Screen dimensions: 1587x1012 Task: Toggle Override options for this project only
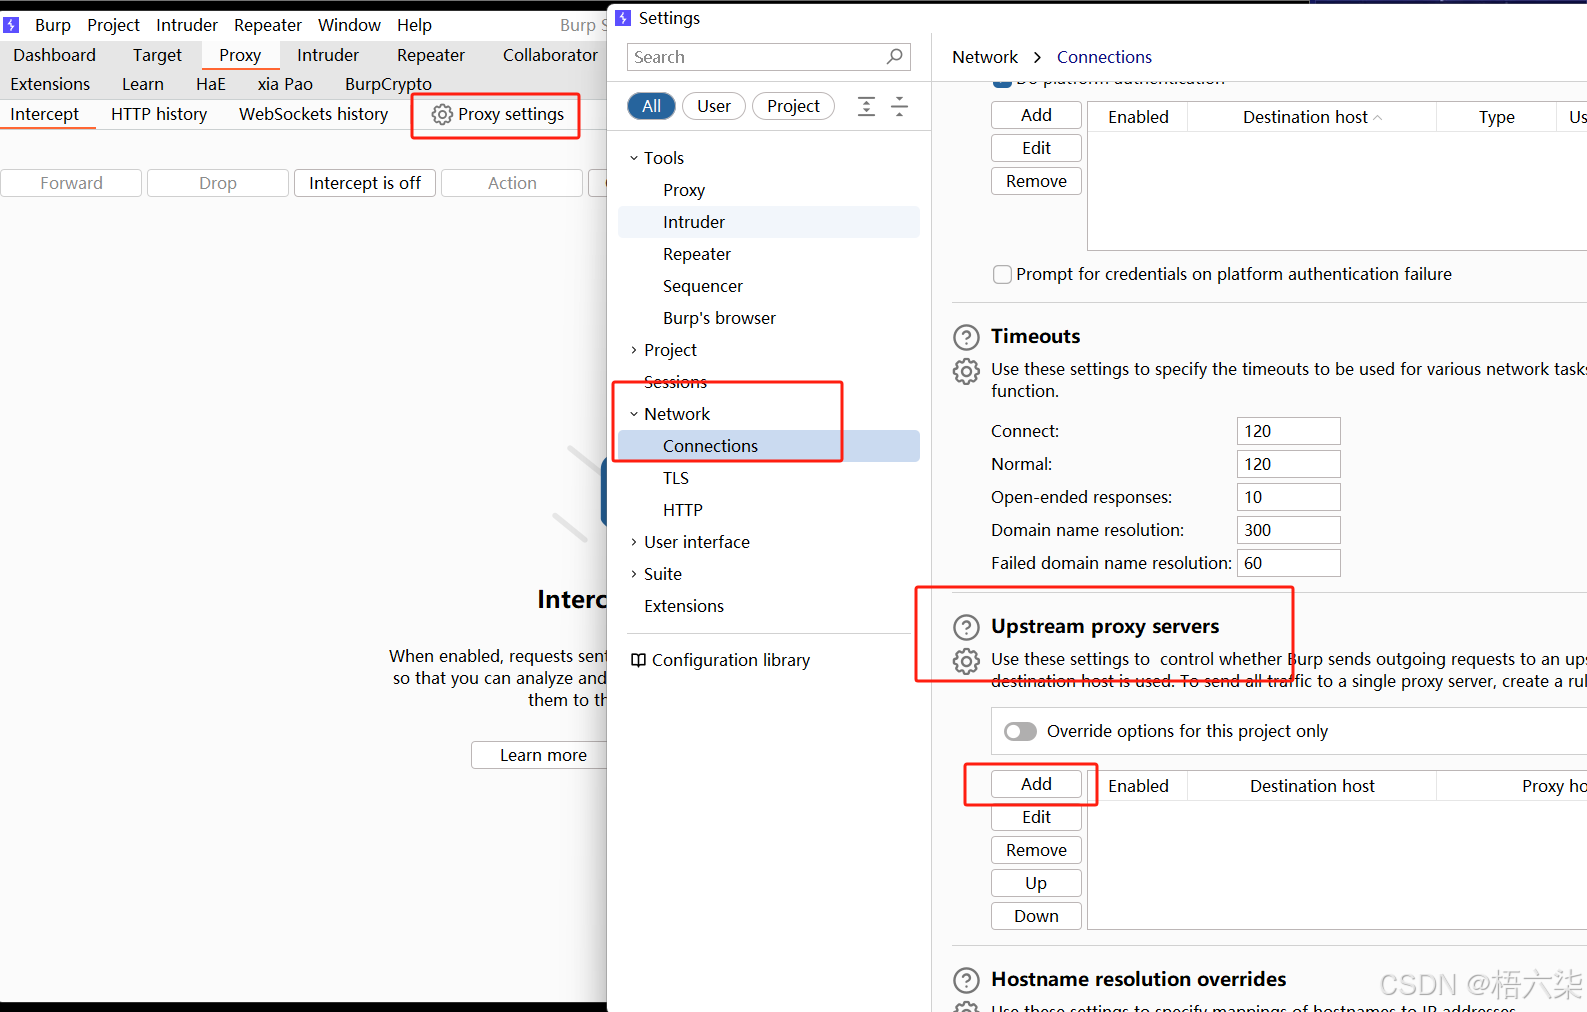(x=1020, y=731)
